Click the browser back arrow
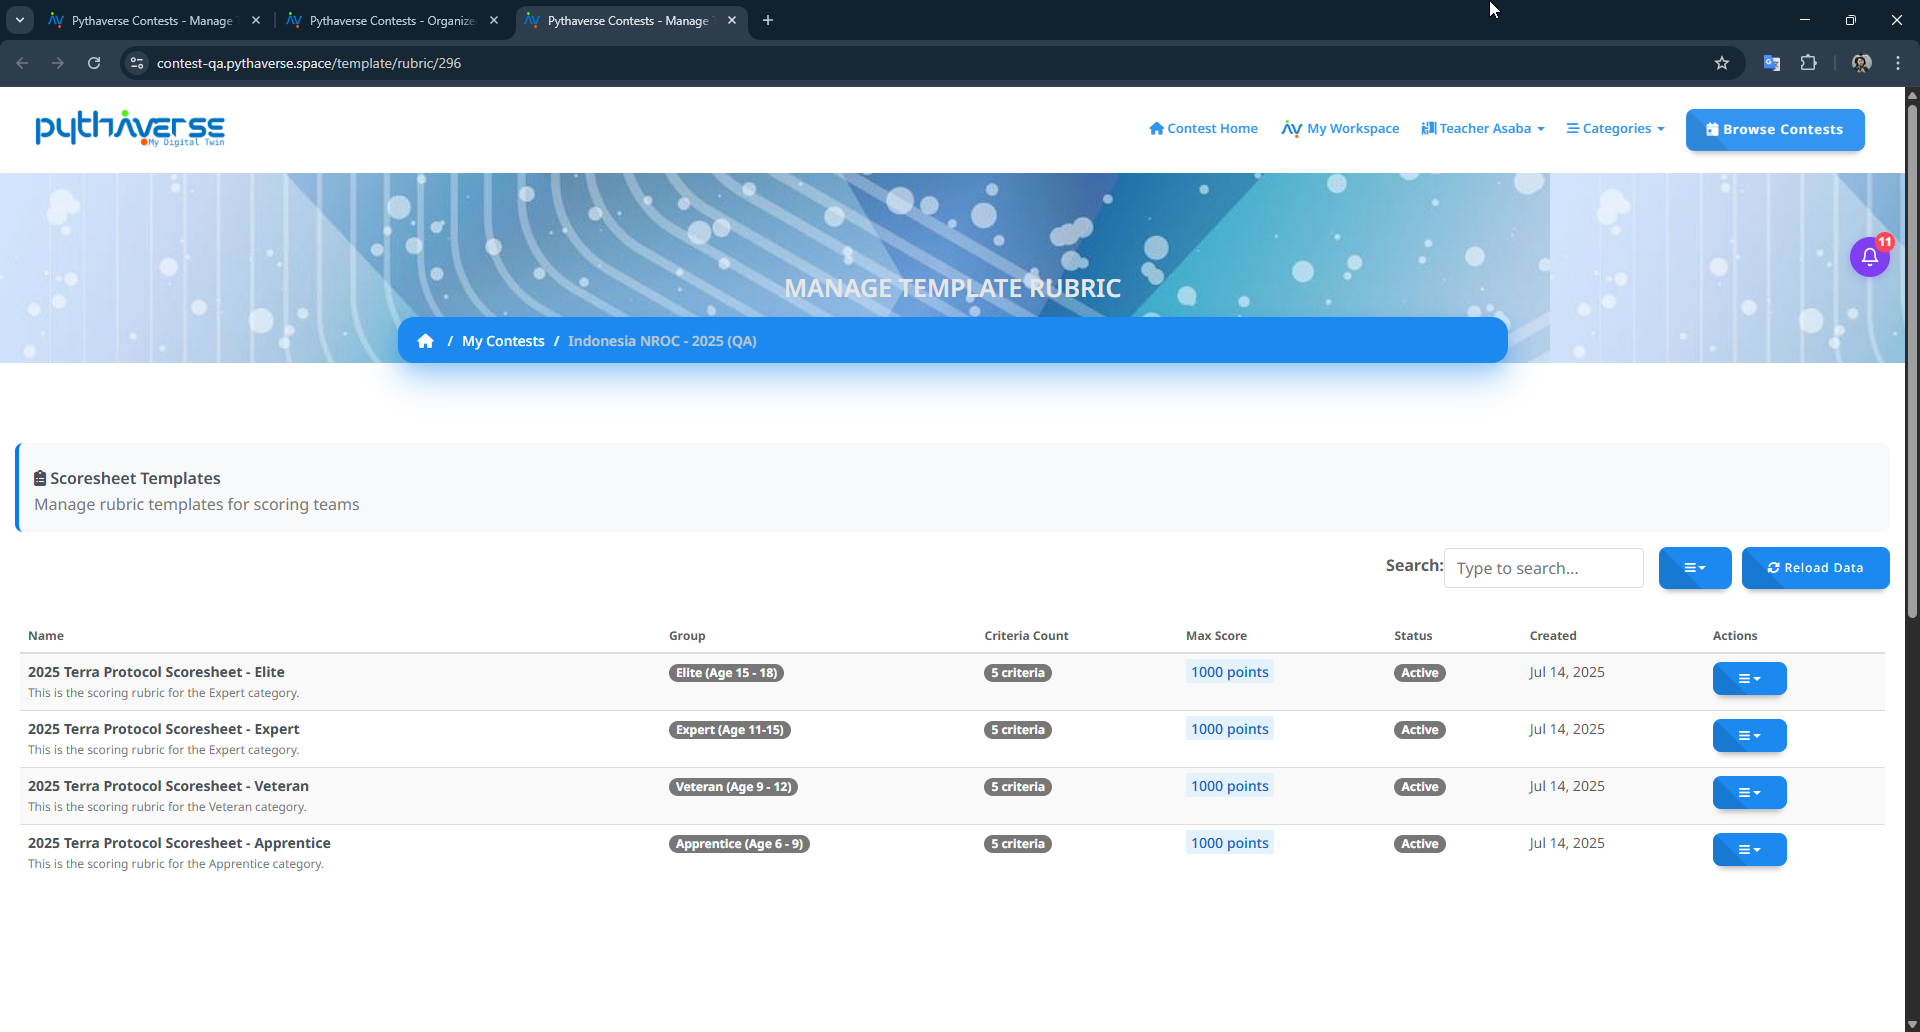The height and width of the screenshot is (1032, 1920). tap(22, 63)
